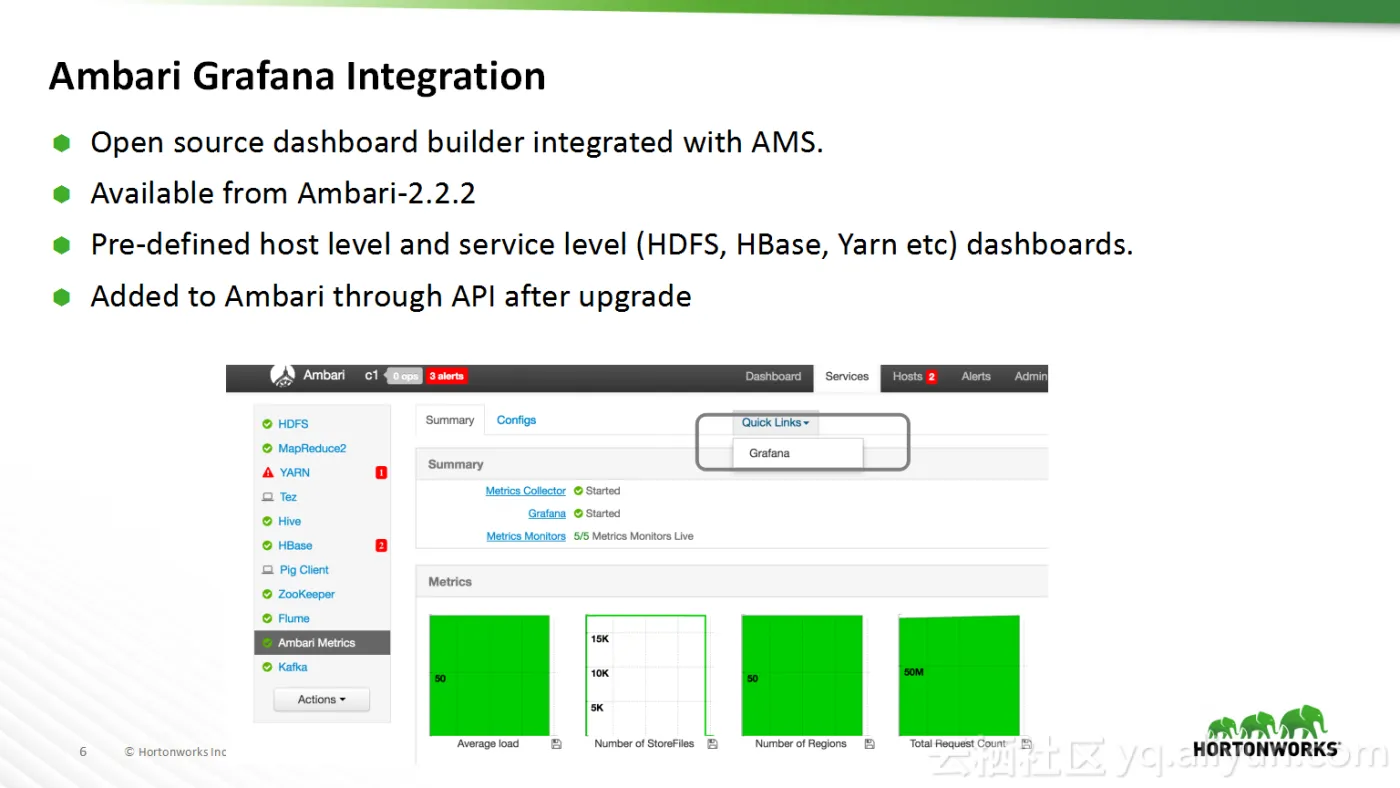Viewport: 1400px width, 788px height.
Task: Click the Ambari logo icon
Action: point(284,376)
